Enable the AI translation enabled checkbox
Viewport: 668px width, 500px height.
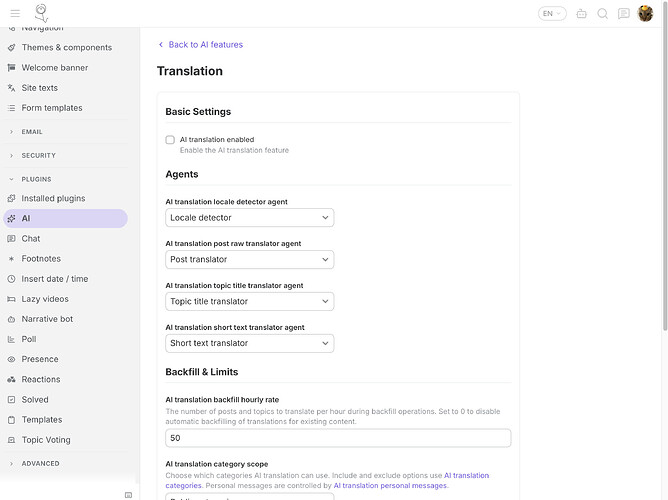[170, 140]
